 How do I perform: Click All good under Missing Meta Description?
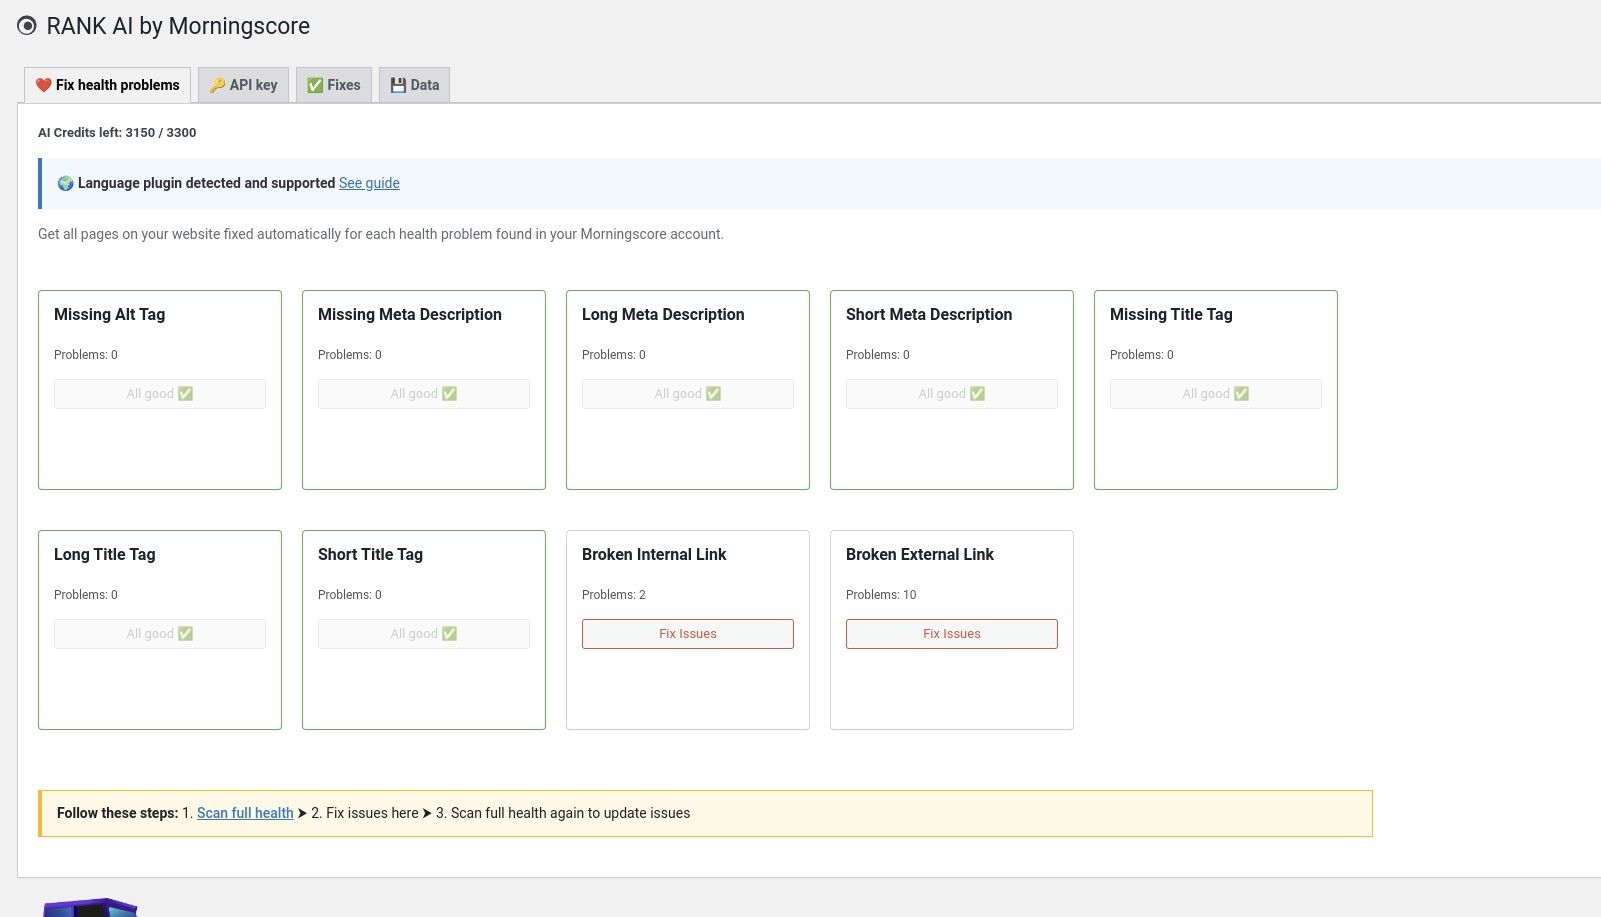(x=423, y=394)
